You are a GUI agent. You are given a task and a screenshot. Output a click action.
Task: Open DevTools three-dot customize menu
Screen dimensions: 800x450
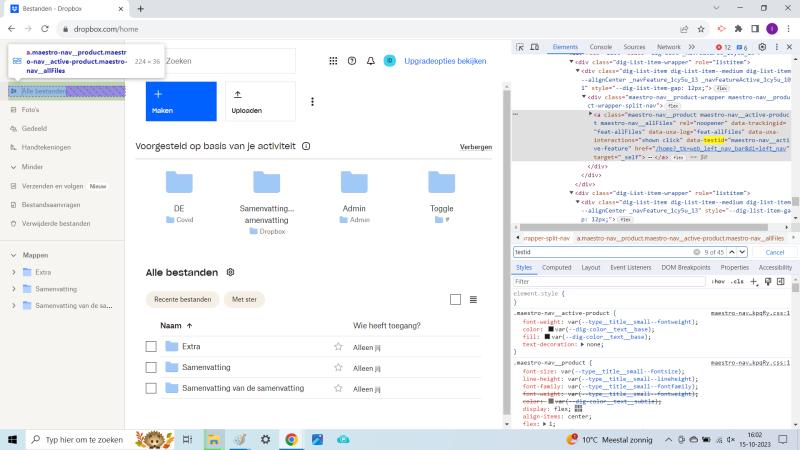tap(777, 47)
